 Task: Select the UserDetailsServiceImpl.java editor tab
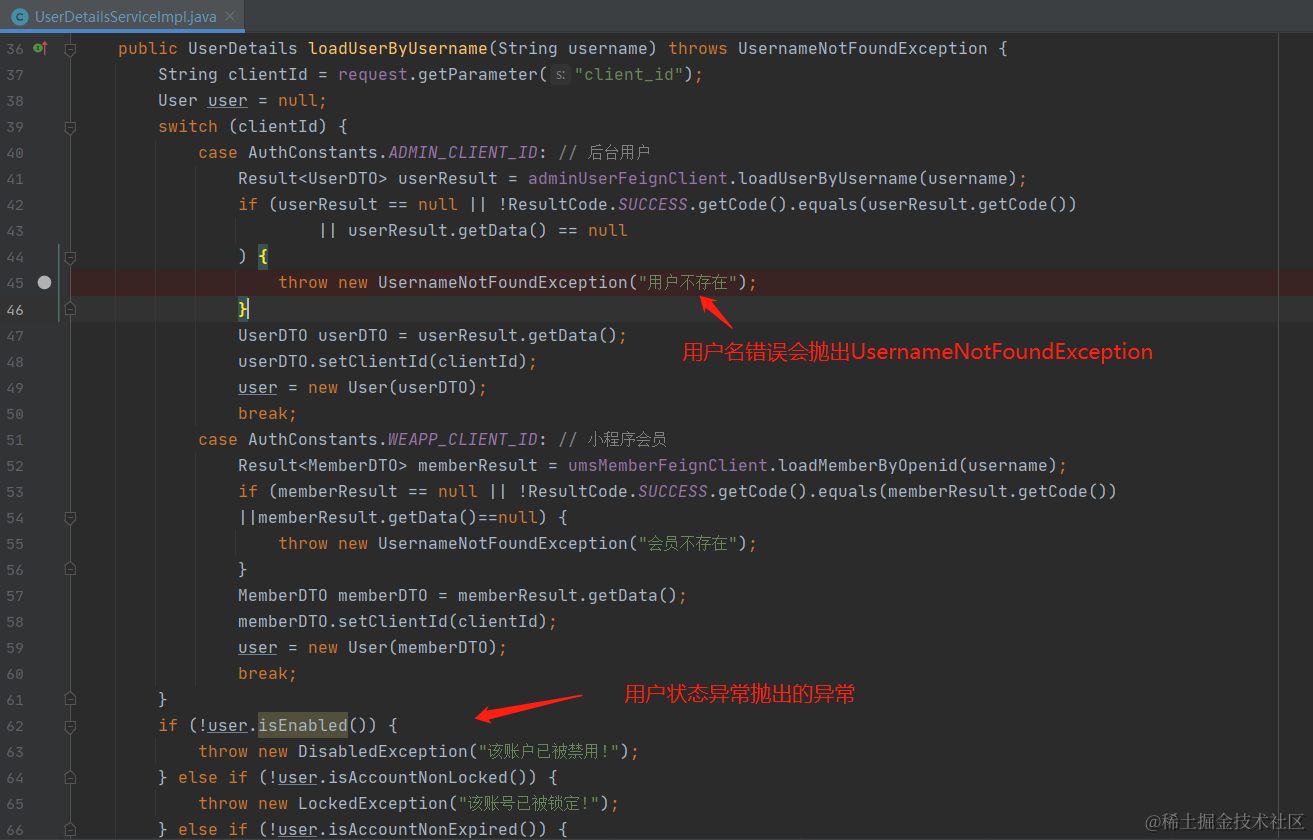point(122,16)
